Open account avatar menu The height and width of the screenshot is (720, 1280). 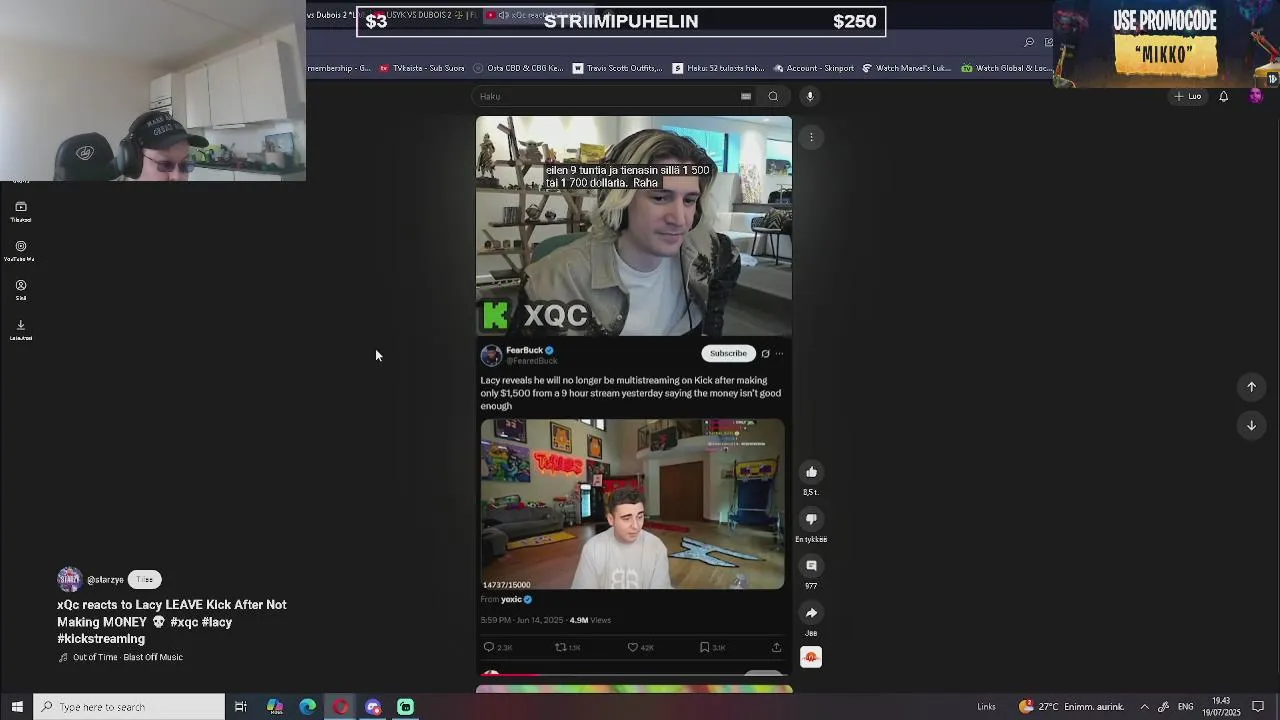1256,96
